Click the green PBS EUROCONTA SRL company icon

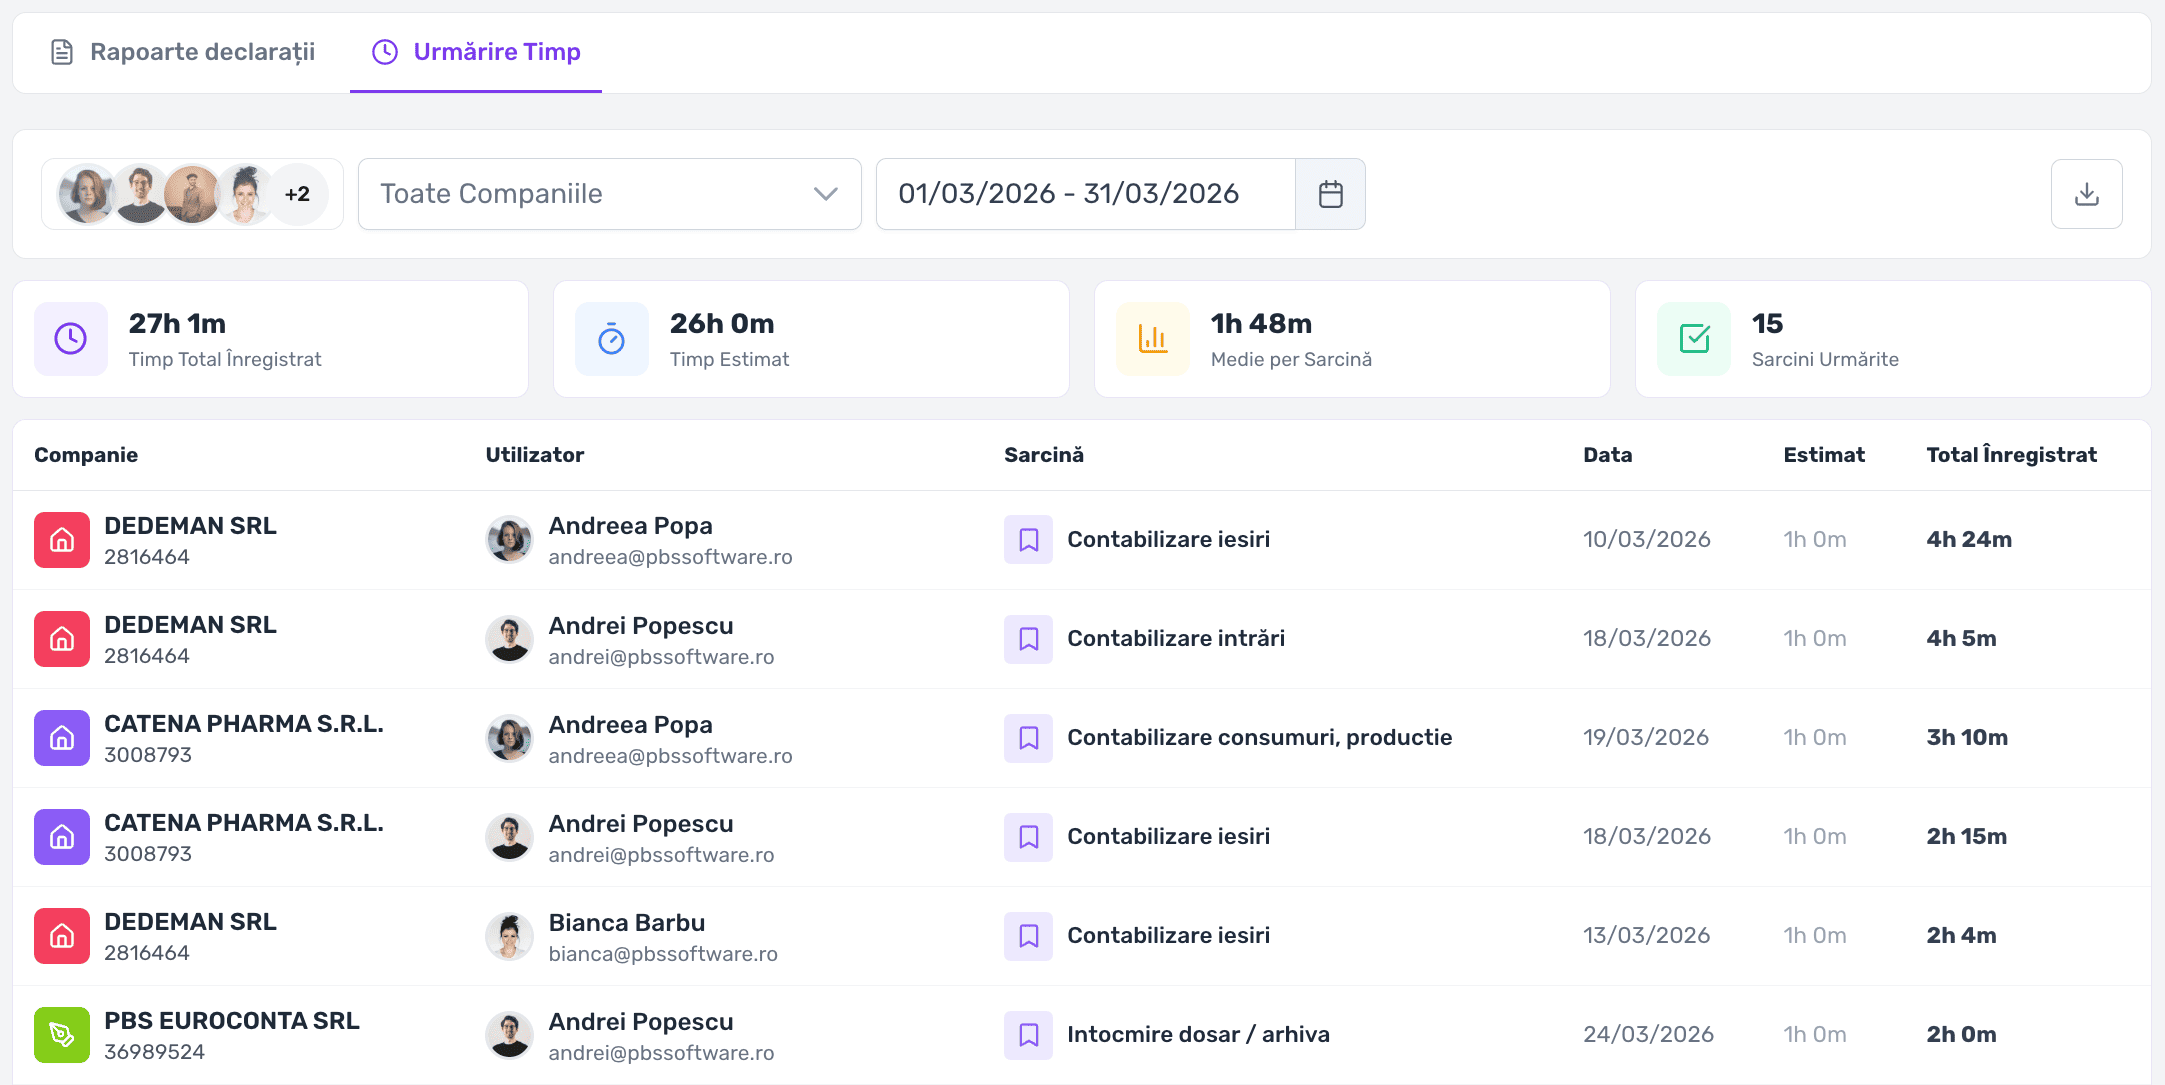tap(62, 1035)
